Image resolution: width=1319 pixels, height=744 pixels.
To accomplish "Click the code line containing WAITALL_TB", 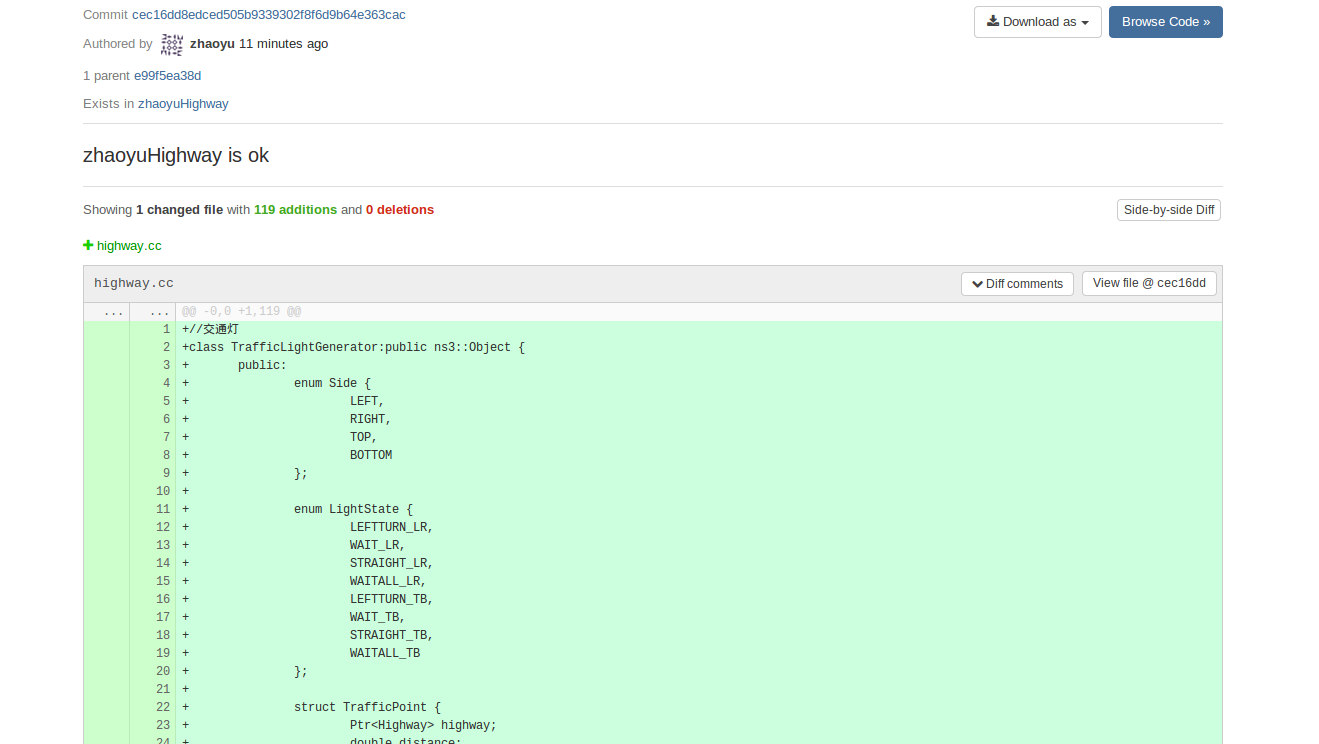I will [x=699, y=654].
